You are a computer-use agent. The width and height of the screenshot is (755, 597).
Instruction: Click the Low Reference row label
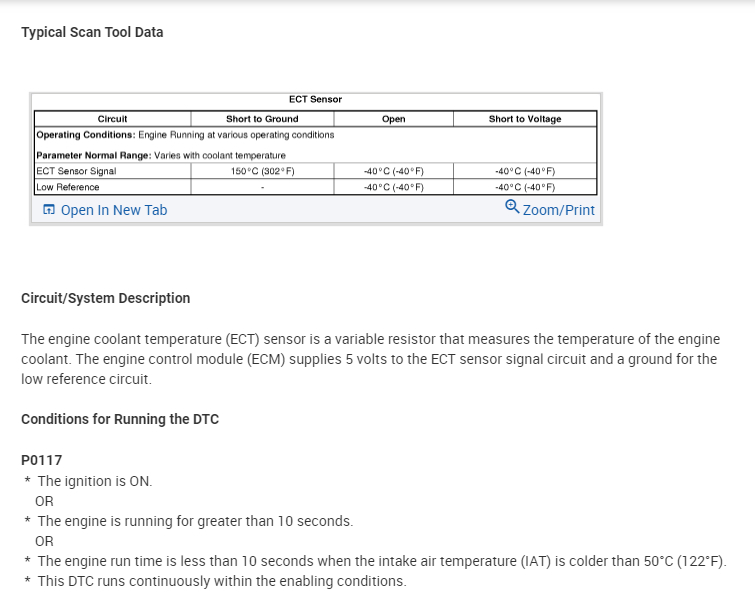(68, 187)
